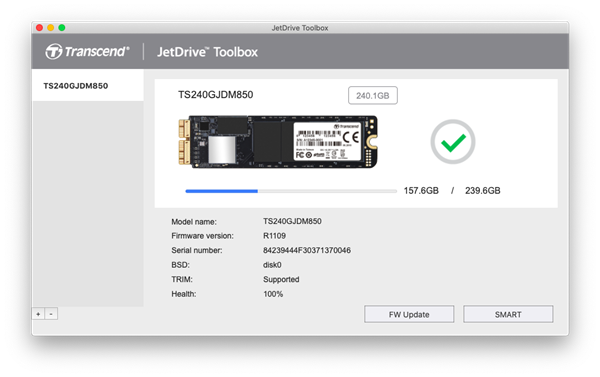Click the JetDrive Toolbox window title bar text
Viewport: 600px width, 377px height.
tap(300, 28)
